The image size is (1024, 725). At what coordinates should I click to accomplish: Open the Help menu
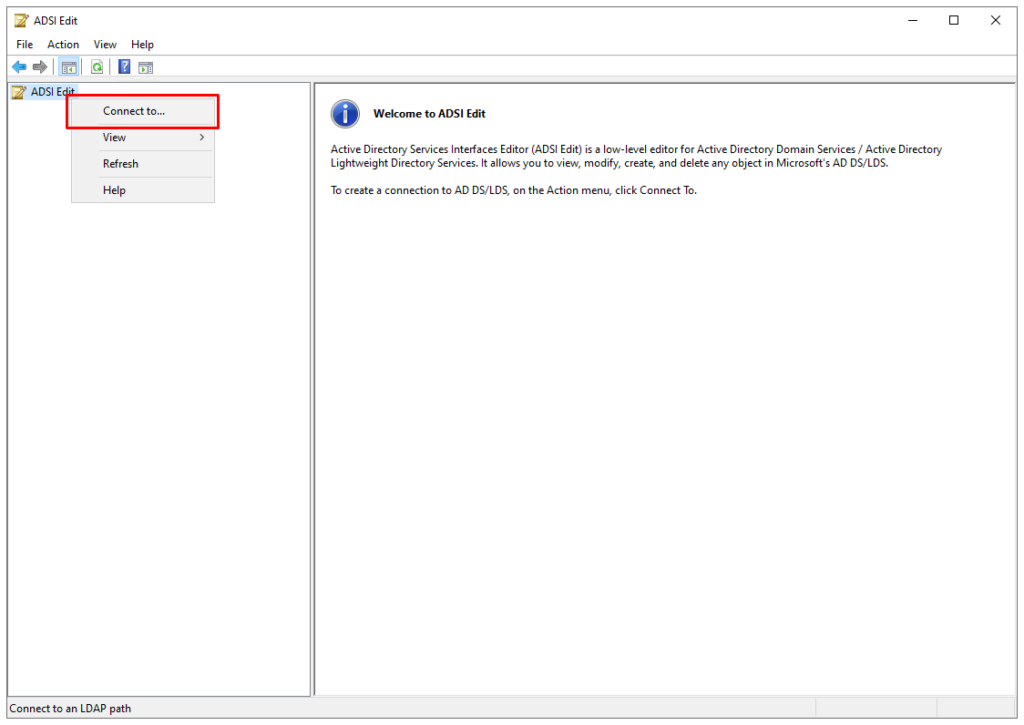coord(142,44)
